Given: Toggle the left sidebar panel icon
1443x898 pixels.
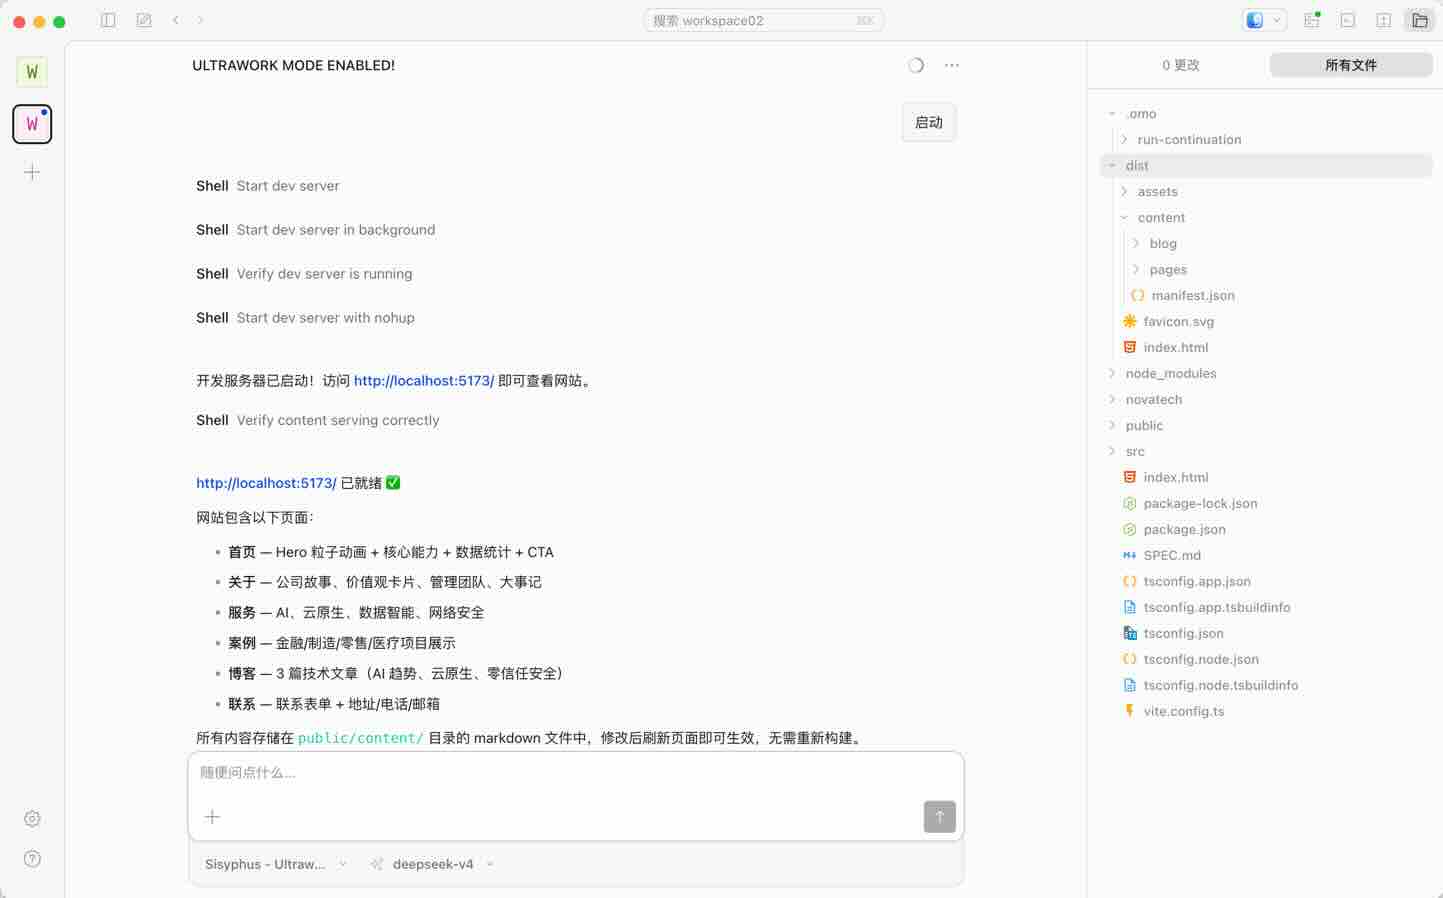Looking at the screenshot, I should point(108,20).
